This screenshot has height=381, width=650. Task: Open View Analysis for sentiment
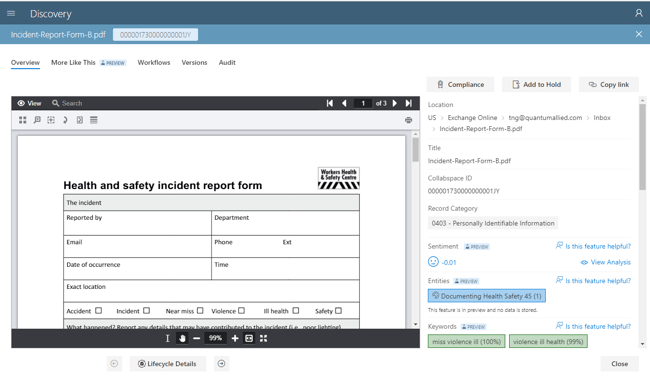pyautogui.click(x=606, y=262)
